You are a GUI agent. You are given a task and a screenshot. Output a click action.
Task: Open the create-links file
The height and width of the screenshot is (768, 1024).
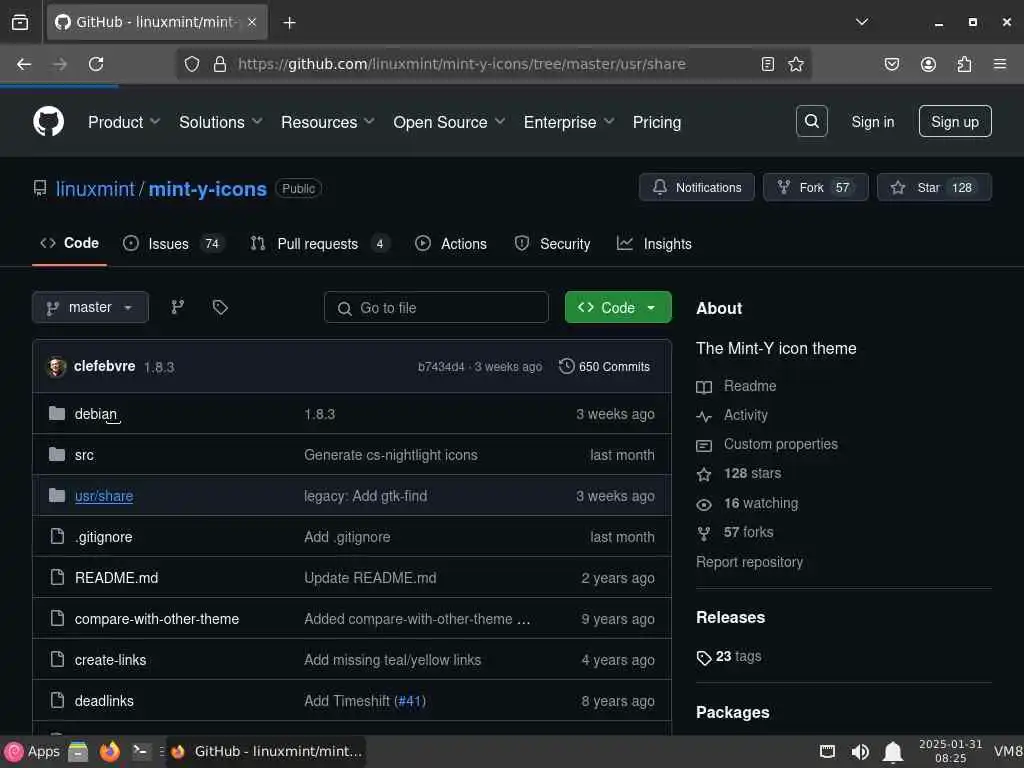point(110,660)
